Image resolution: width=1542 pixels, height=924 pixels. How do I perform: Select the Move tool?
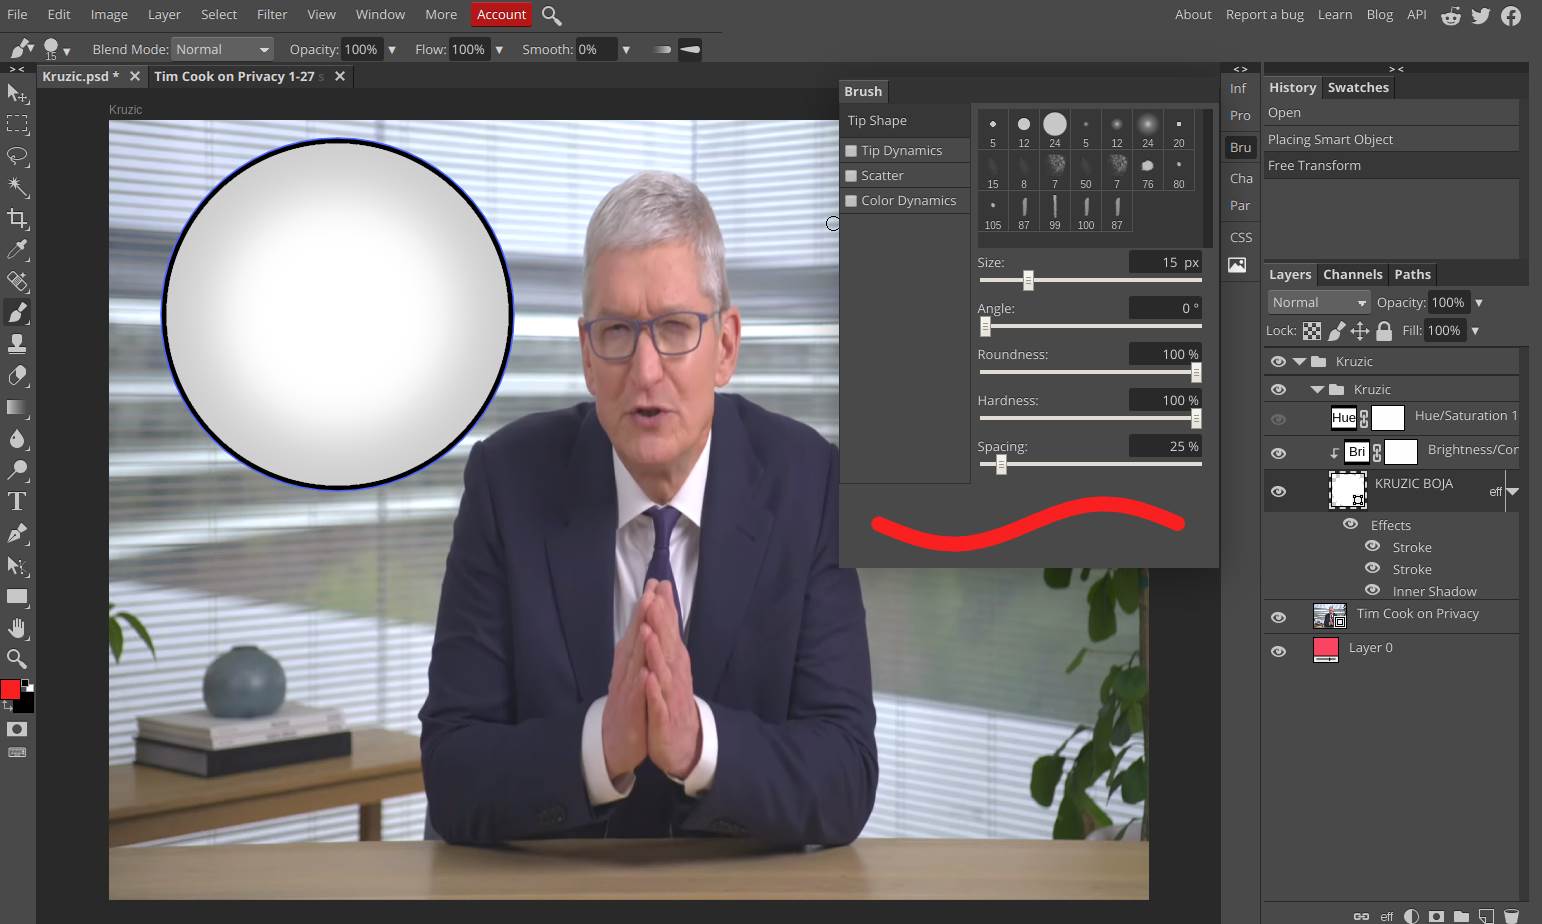pyautogui.click(x=16, y=94)
